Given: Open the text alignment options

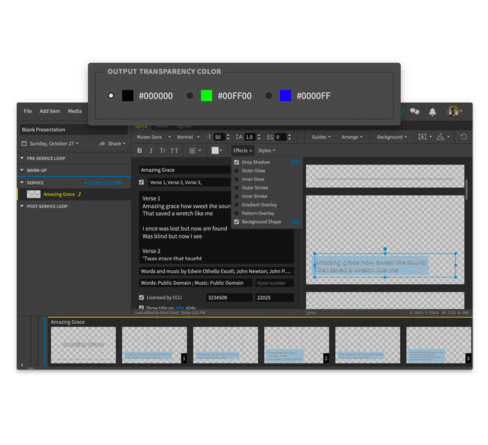Looking at the screenshot, I should click(x=195, y=151).
